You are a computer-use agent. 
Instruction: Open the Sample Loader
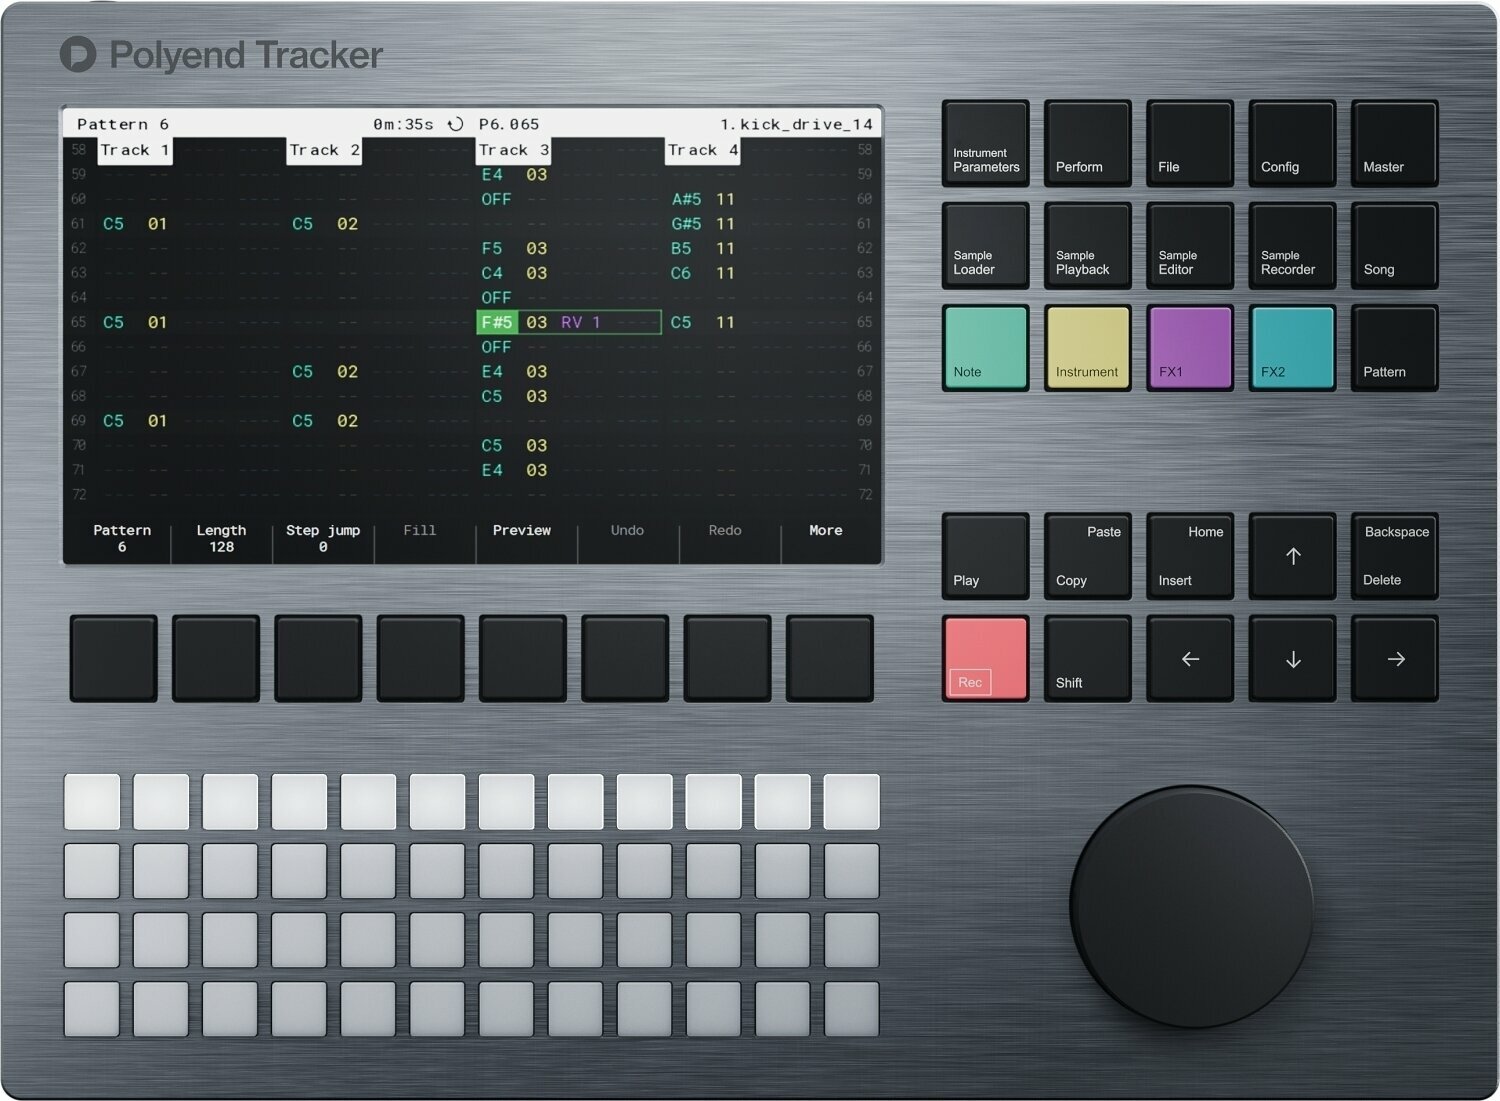pos(984,245)
